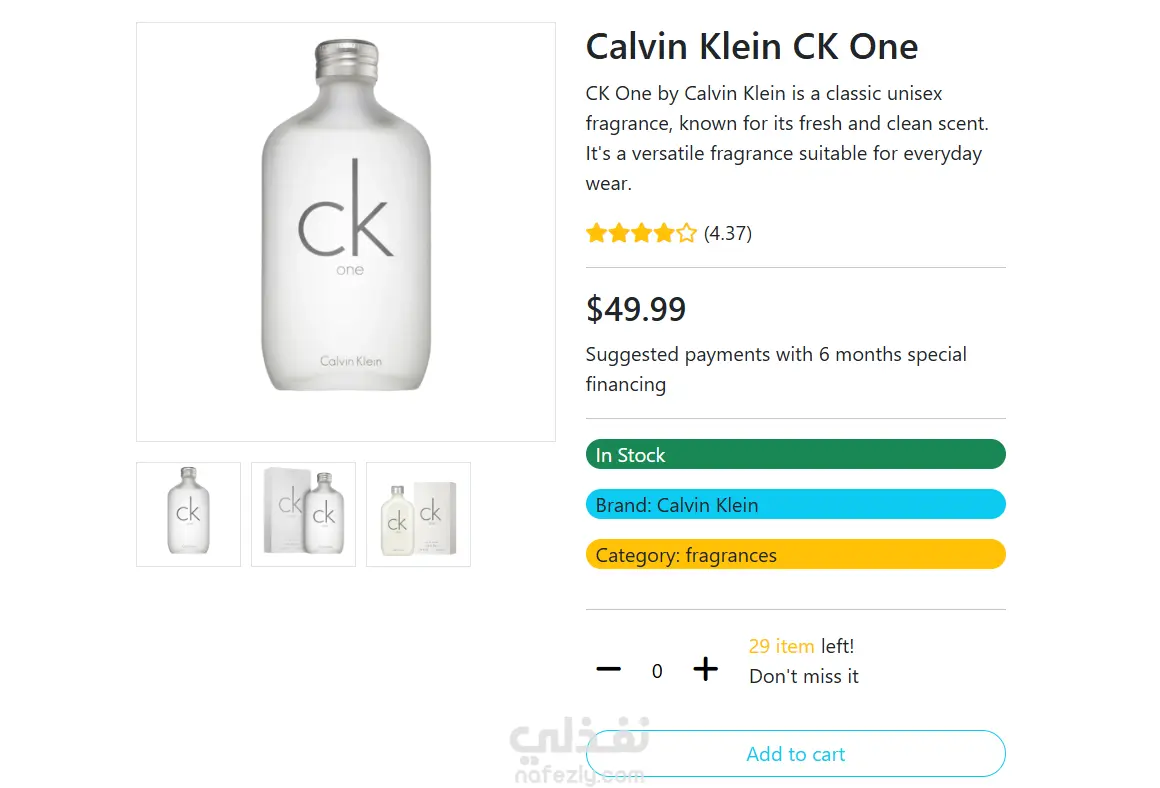View the third thumbnail with yellowish bottle

coord(418,514)
